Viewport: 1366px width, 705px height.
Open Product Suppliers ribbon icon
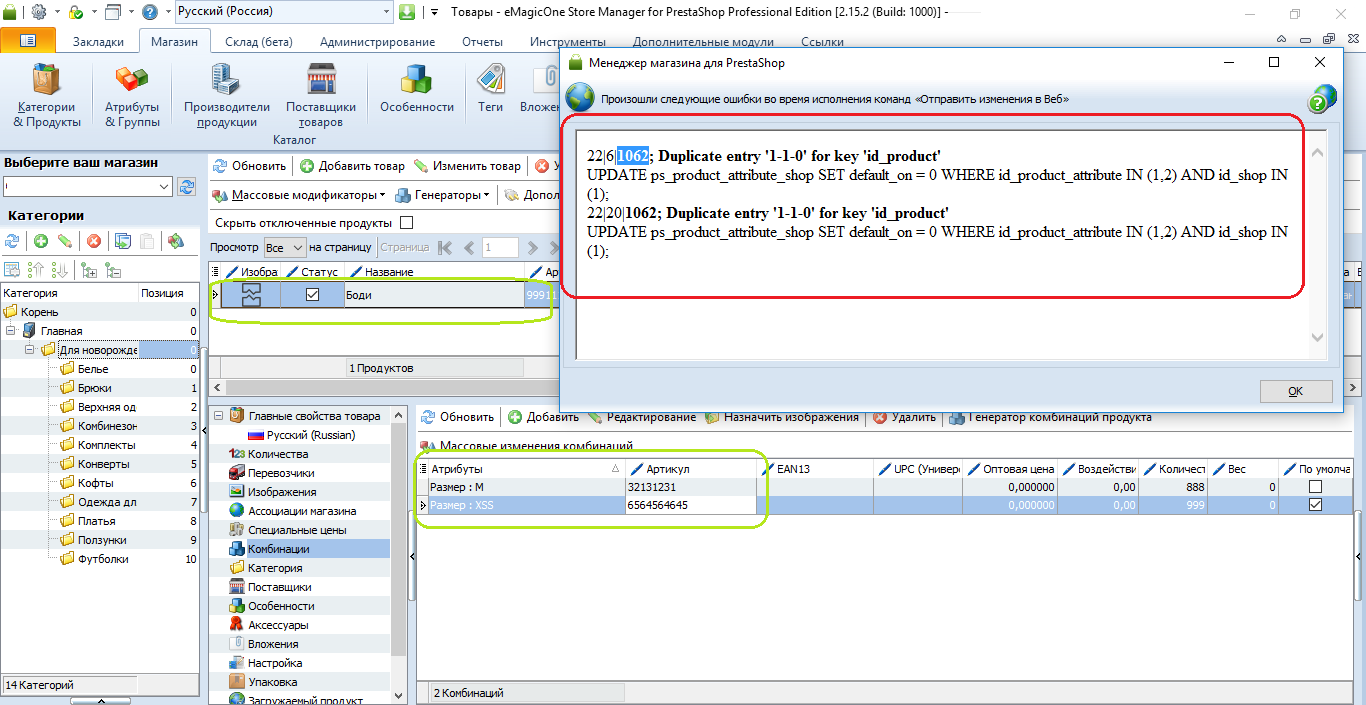321,97
